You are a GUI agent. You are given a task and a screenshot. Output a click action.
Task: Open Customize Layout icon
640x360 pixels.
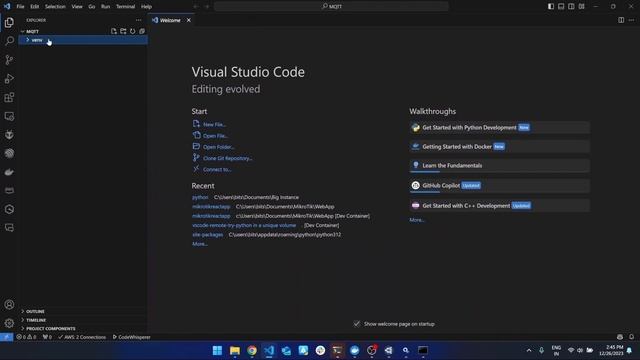[582, 7]
